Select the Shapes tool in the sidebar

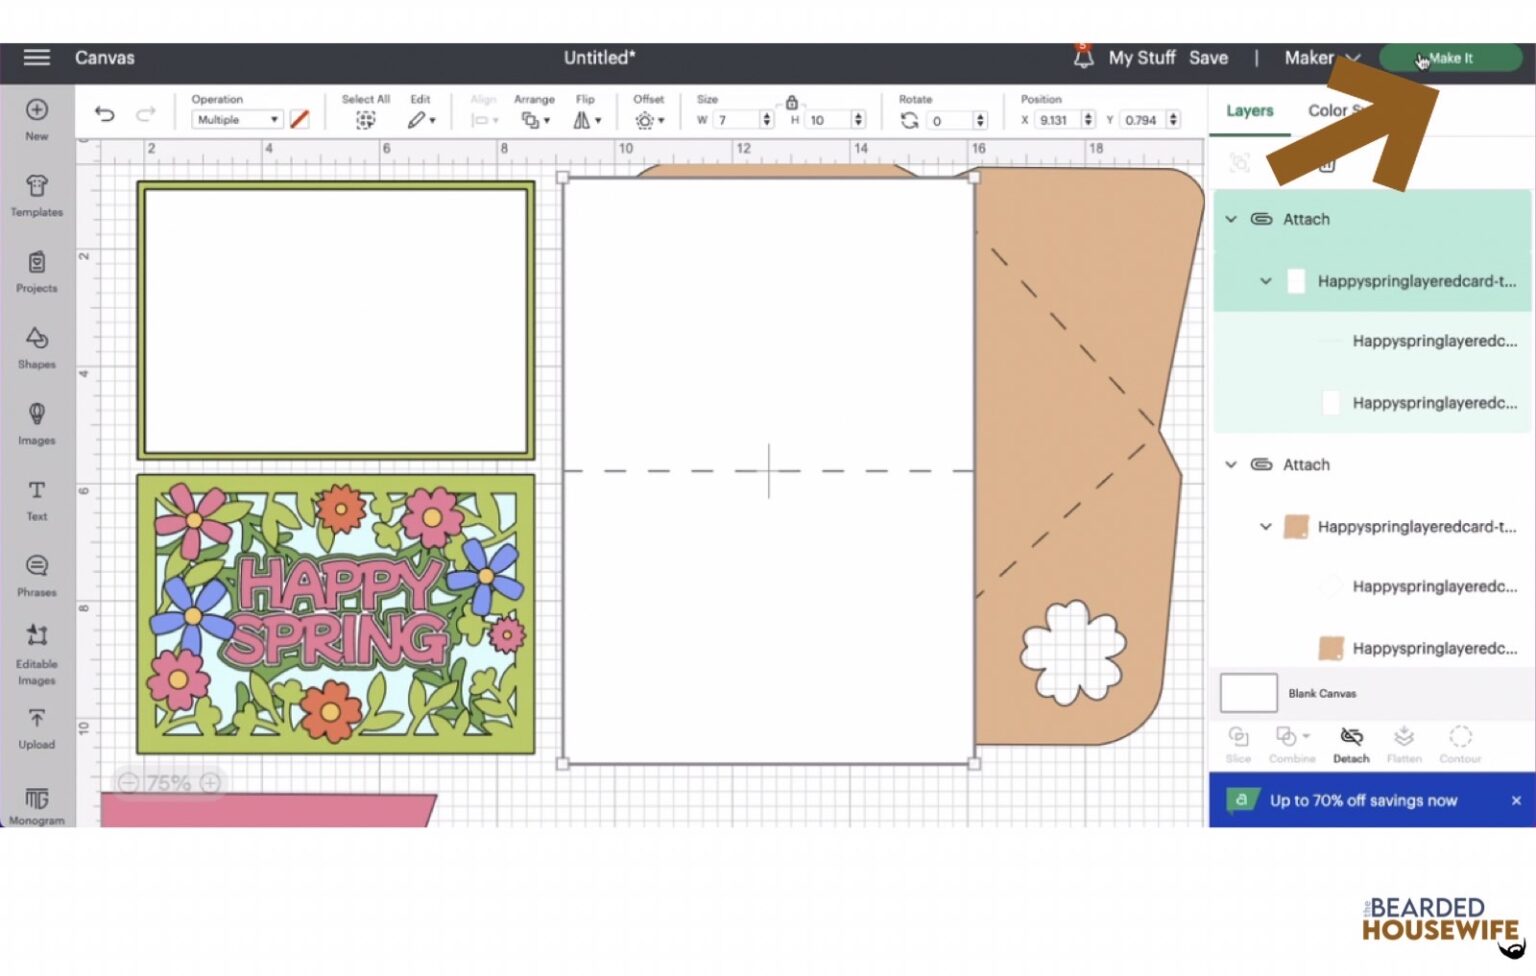point(37,347)
